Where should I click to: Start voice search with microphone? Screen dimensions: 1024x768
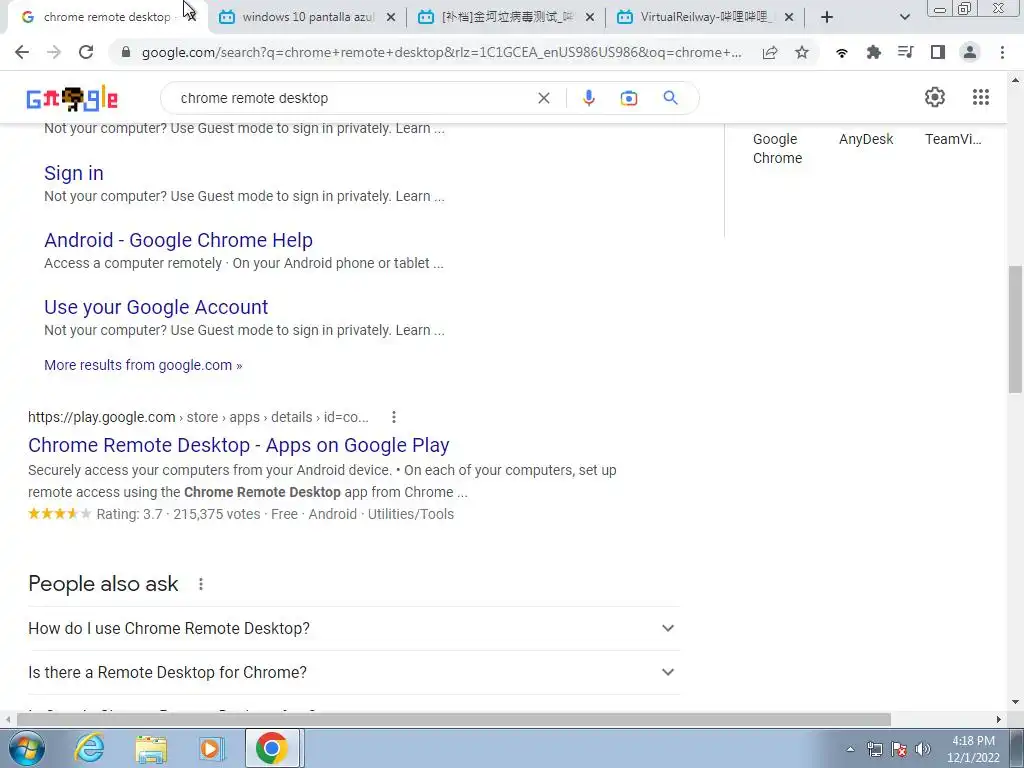[588, 98]
